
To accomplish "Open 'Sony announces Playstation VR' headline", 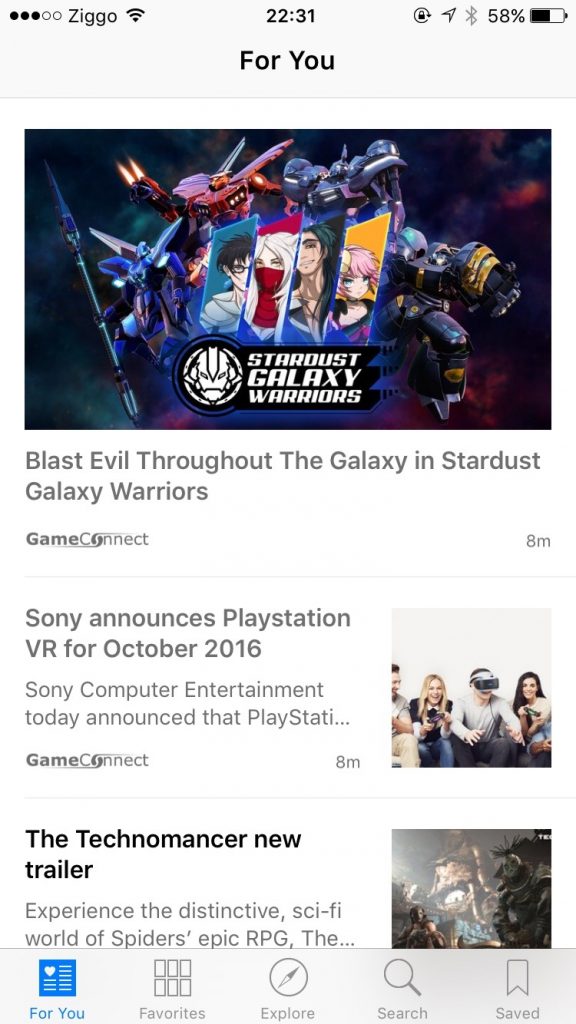I will pos(188,633).
